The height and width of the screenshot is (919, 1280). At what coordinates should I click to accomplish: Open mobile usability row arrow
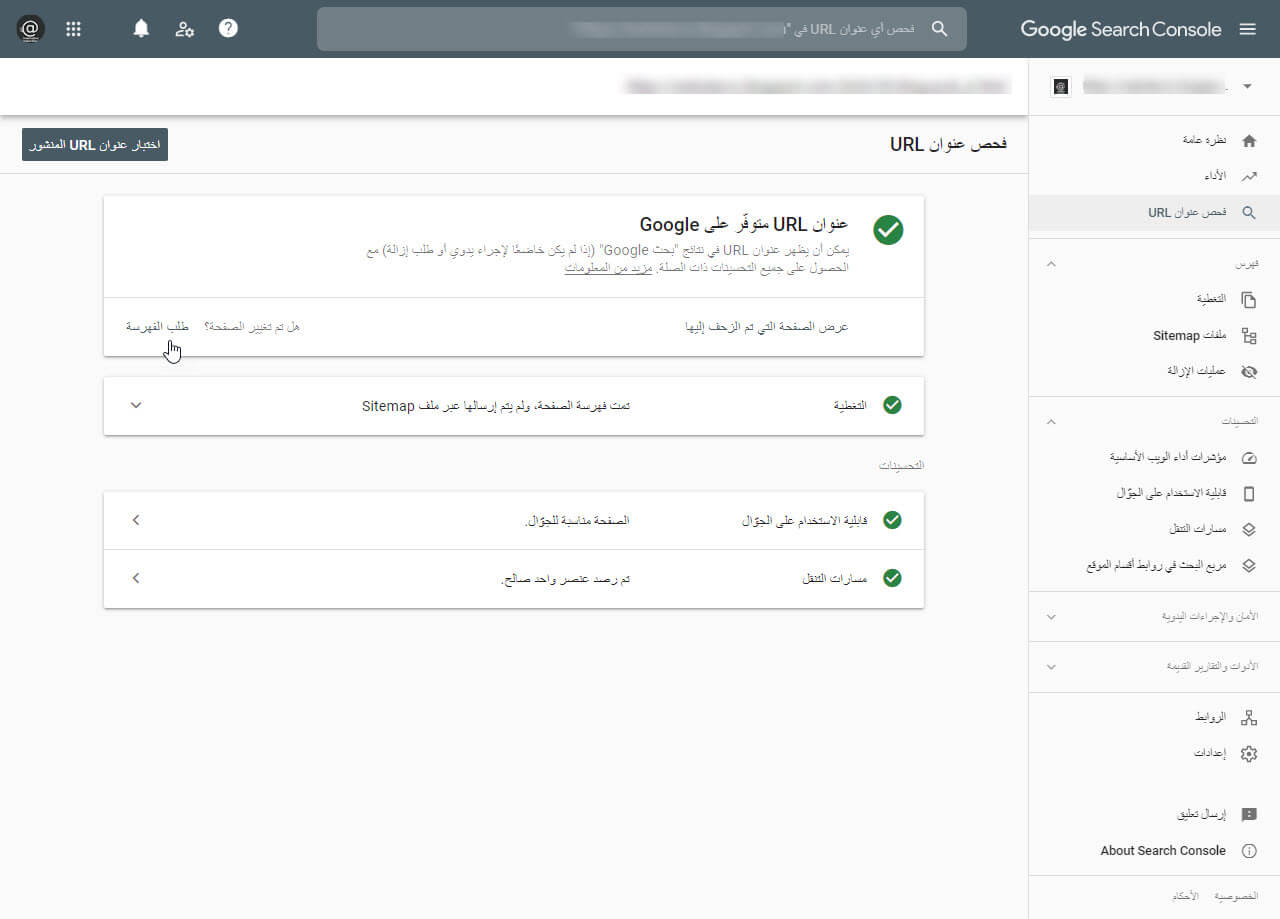coord(137,520)
